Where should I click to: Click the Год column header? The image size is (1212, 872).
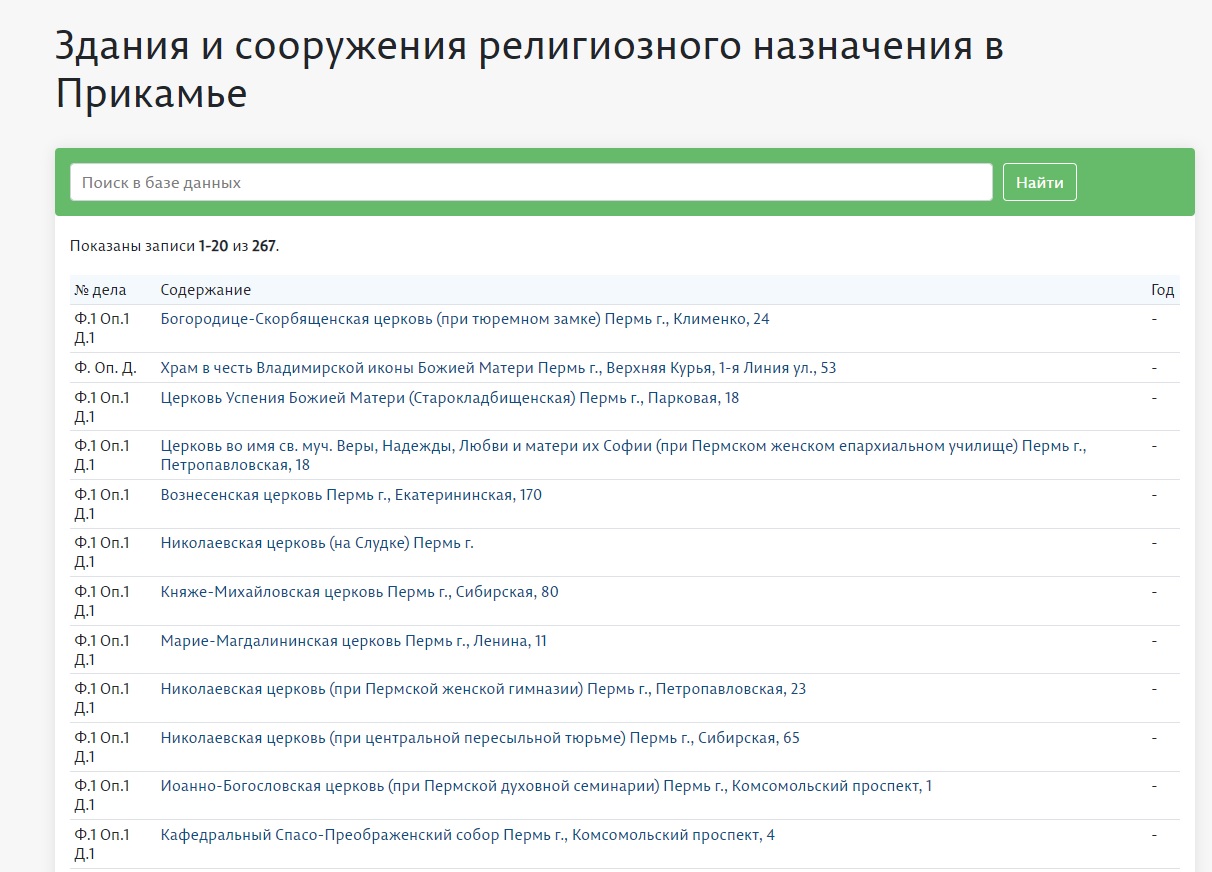point(1162,290)
